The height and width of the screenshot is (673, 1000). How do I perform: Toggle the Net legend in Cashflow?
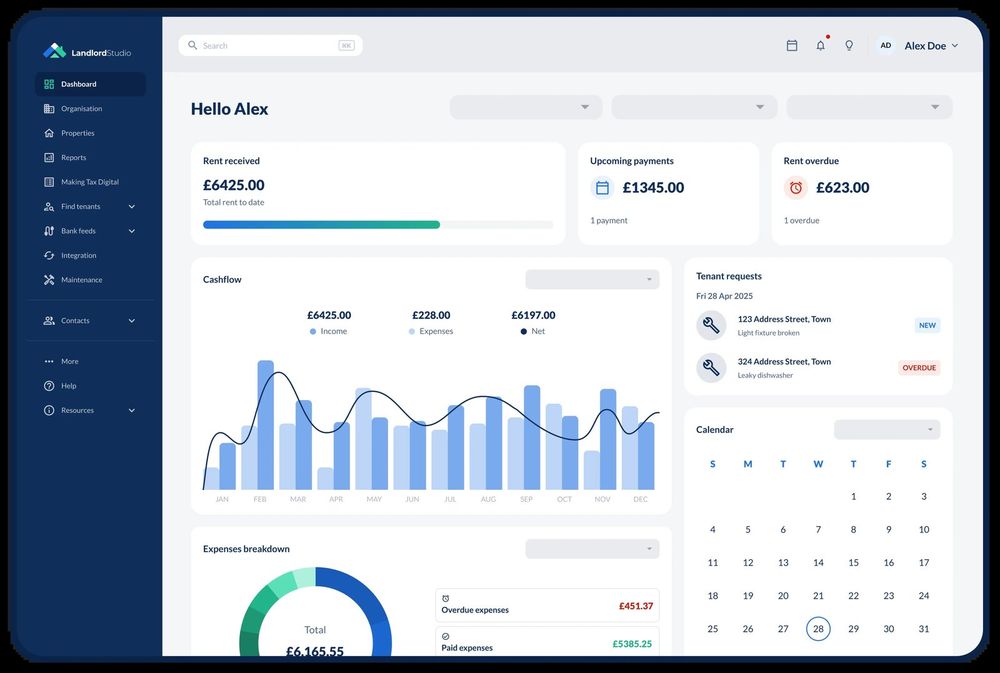[533, 331]
